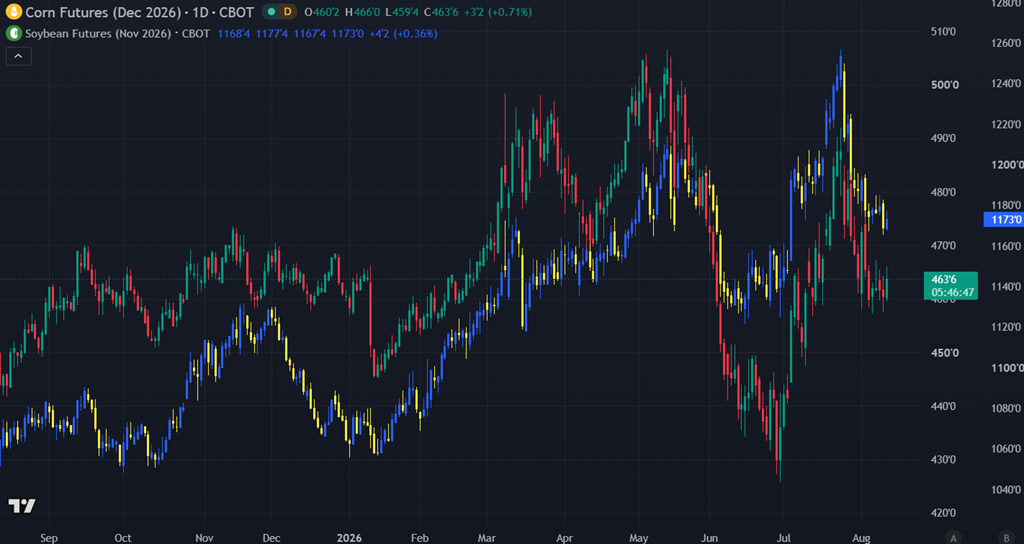Toggle scale B button on the soybean axis
Image resolution: width=1024 pixels, height=544 pixels.
point(1007,538)
